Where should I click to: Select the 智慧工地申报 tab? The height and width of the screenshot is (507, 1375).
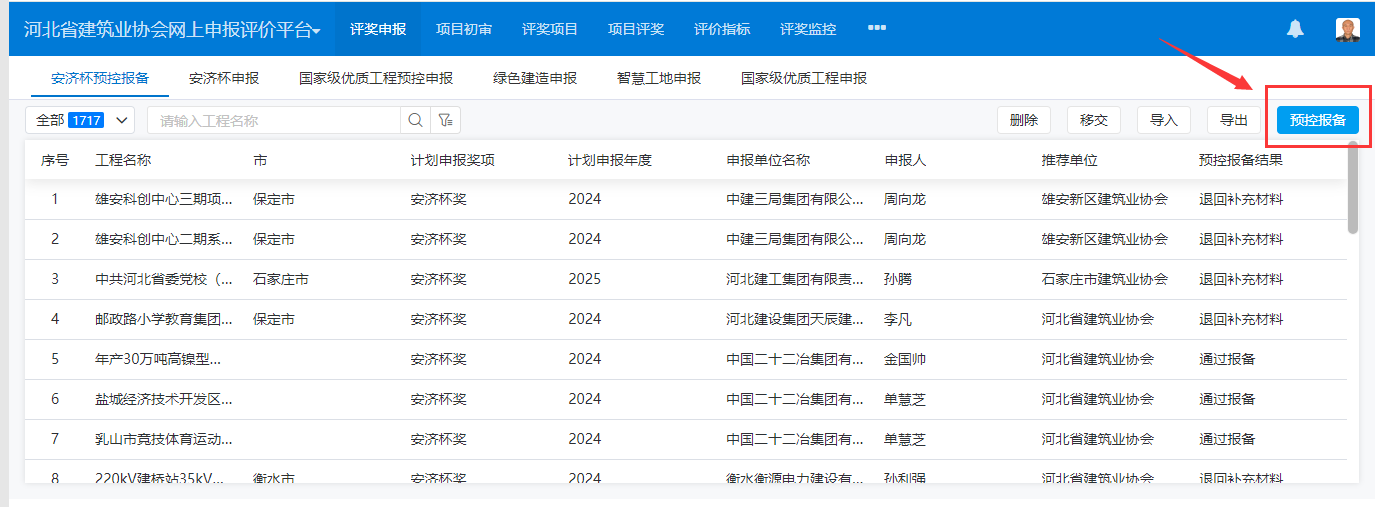[659, 78]
